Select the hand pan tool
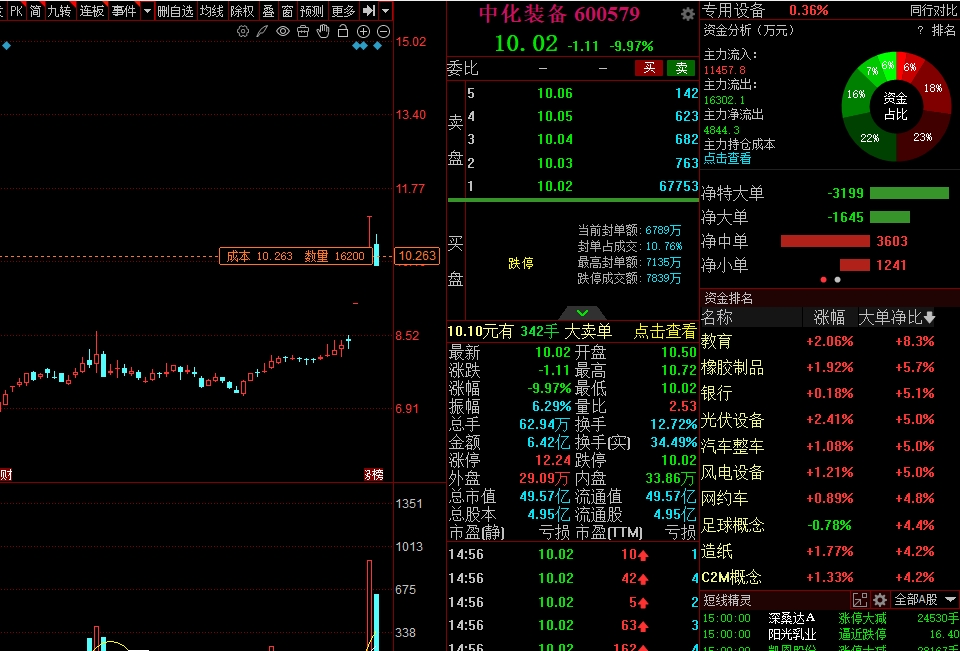The width and height of the screenshot is (960, 651). (323, 31)
